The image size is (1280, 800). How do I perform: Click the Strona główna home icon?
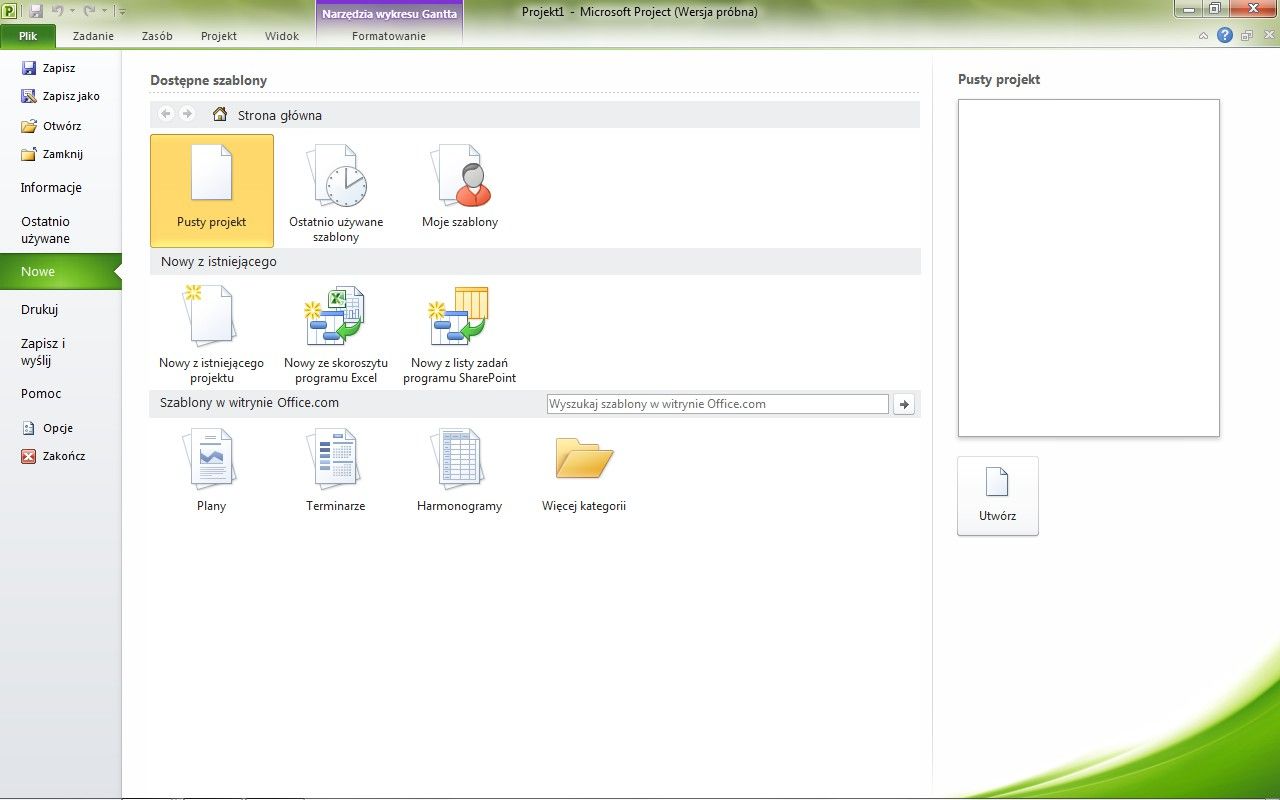click(x=220, y=115)
